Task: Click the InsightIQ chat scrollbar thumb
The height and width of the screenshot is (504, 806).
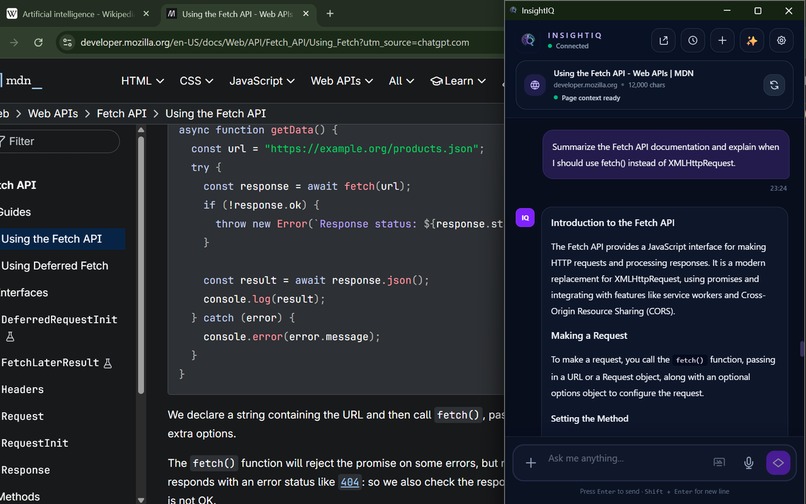Action: click(x=802, y=348)
